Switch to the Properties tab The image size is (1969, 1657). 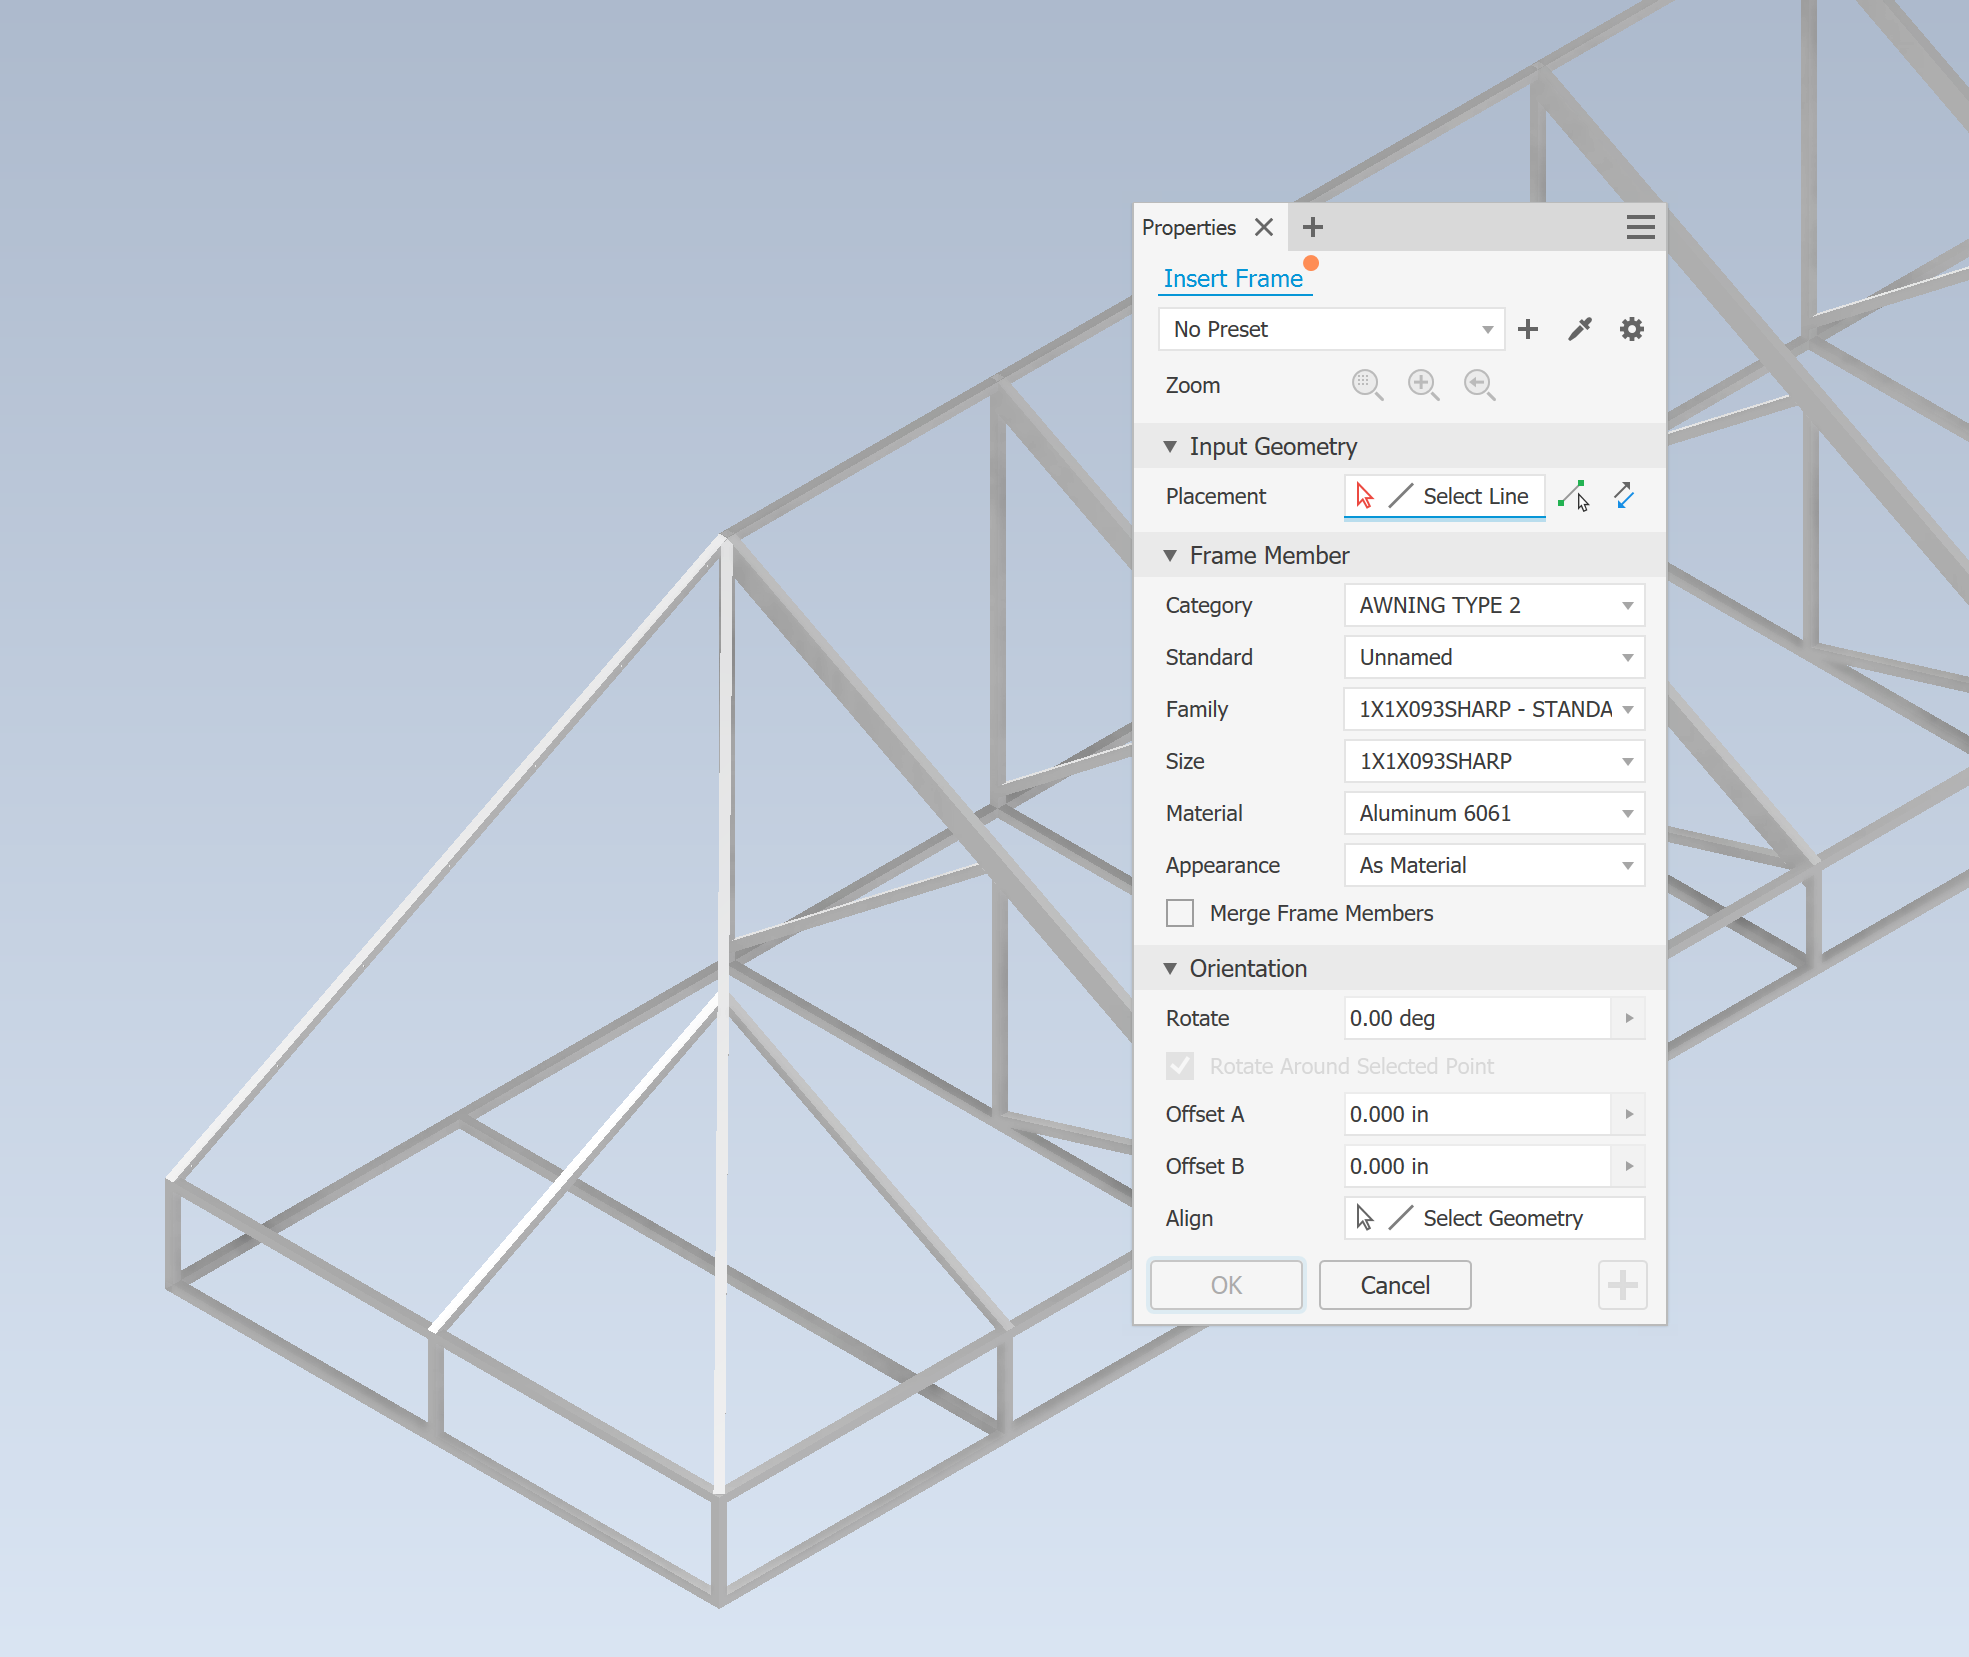(1189, 227)
